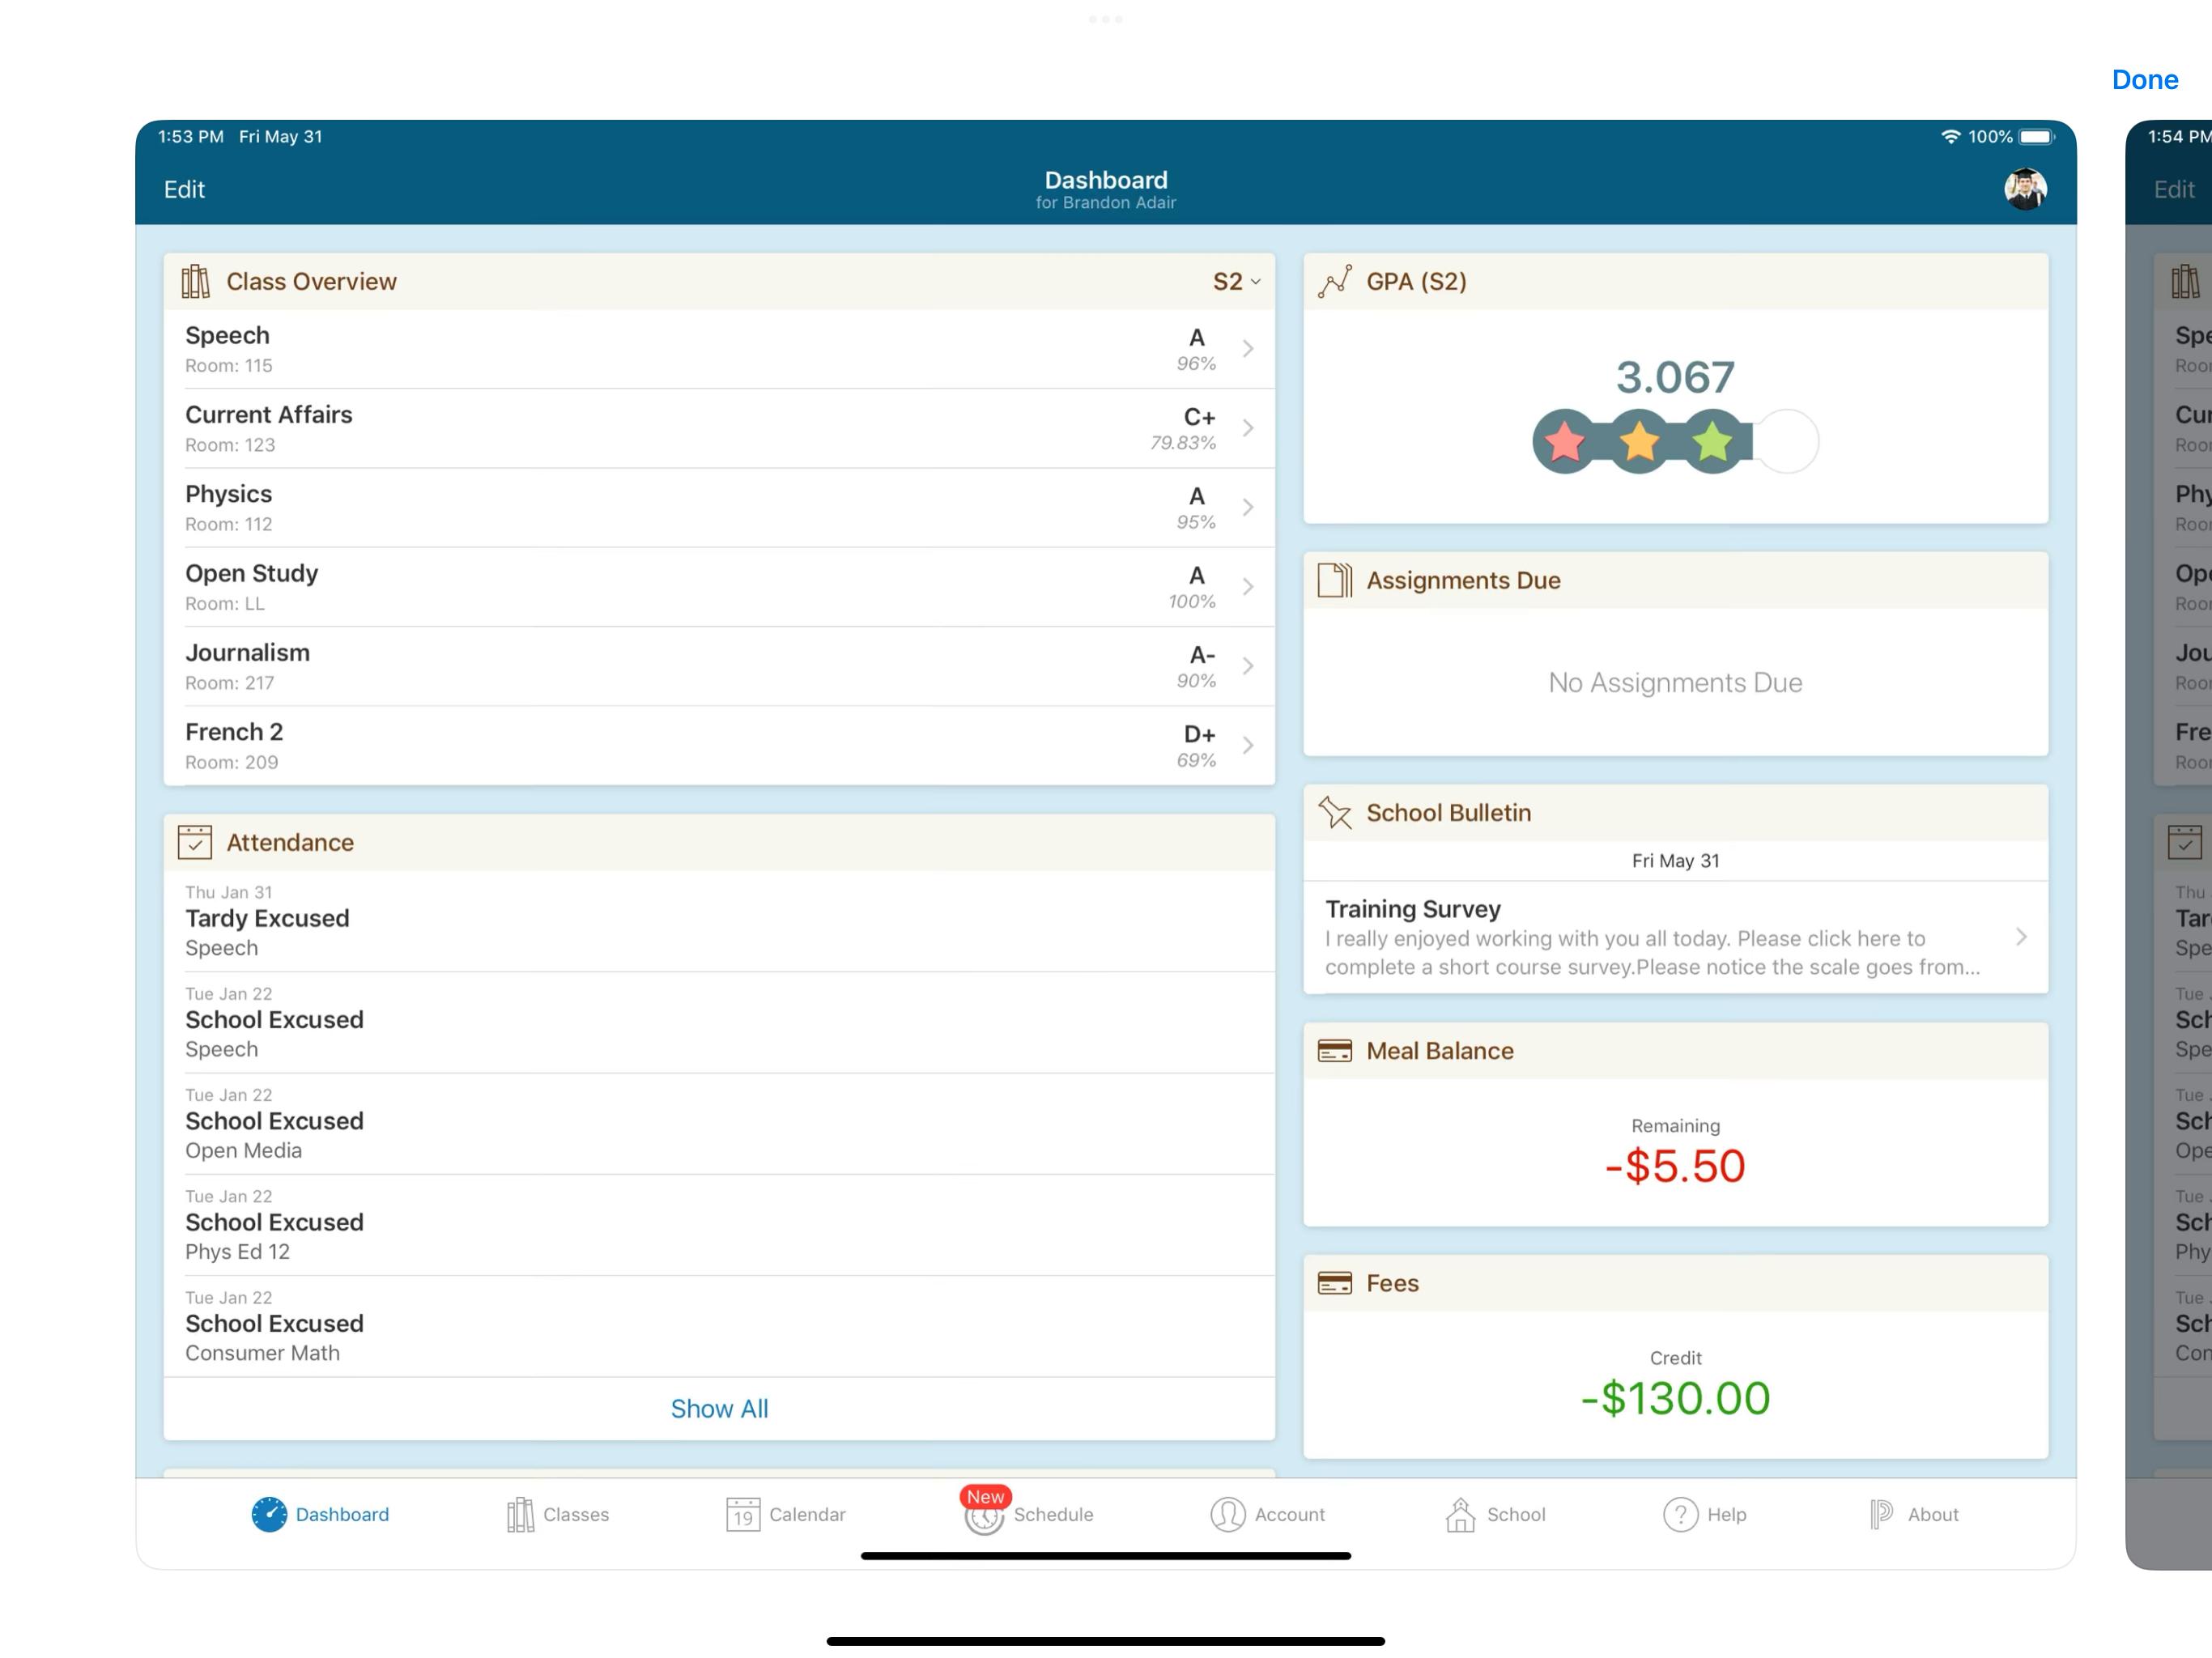This screenshot has height=1658, width=2212.
Task: Click the GPA graph icon
Action: 1334,282
